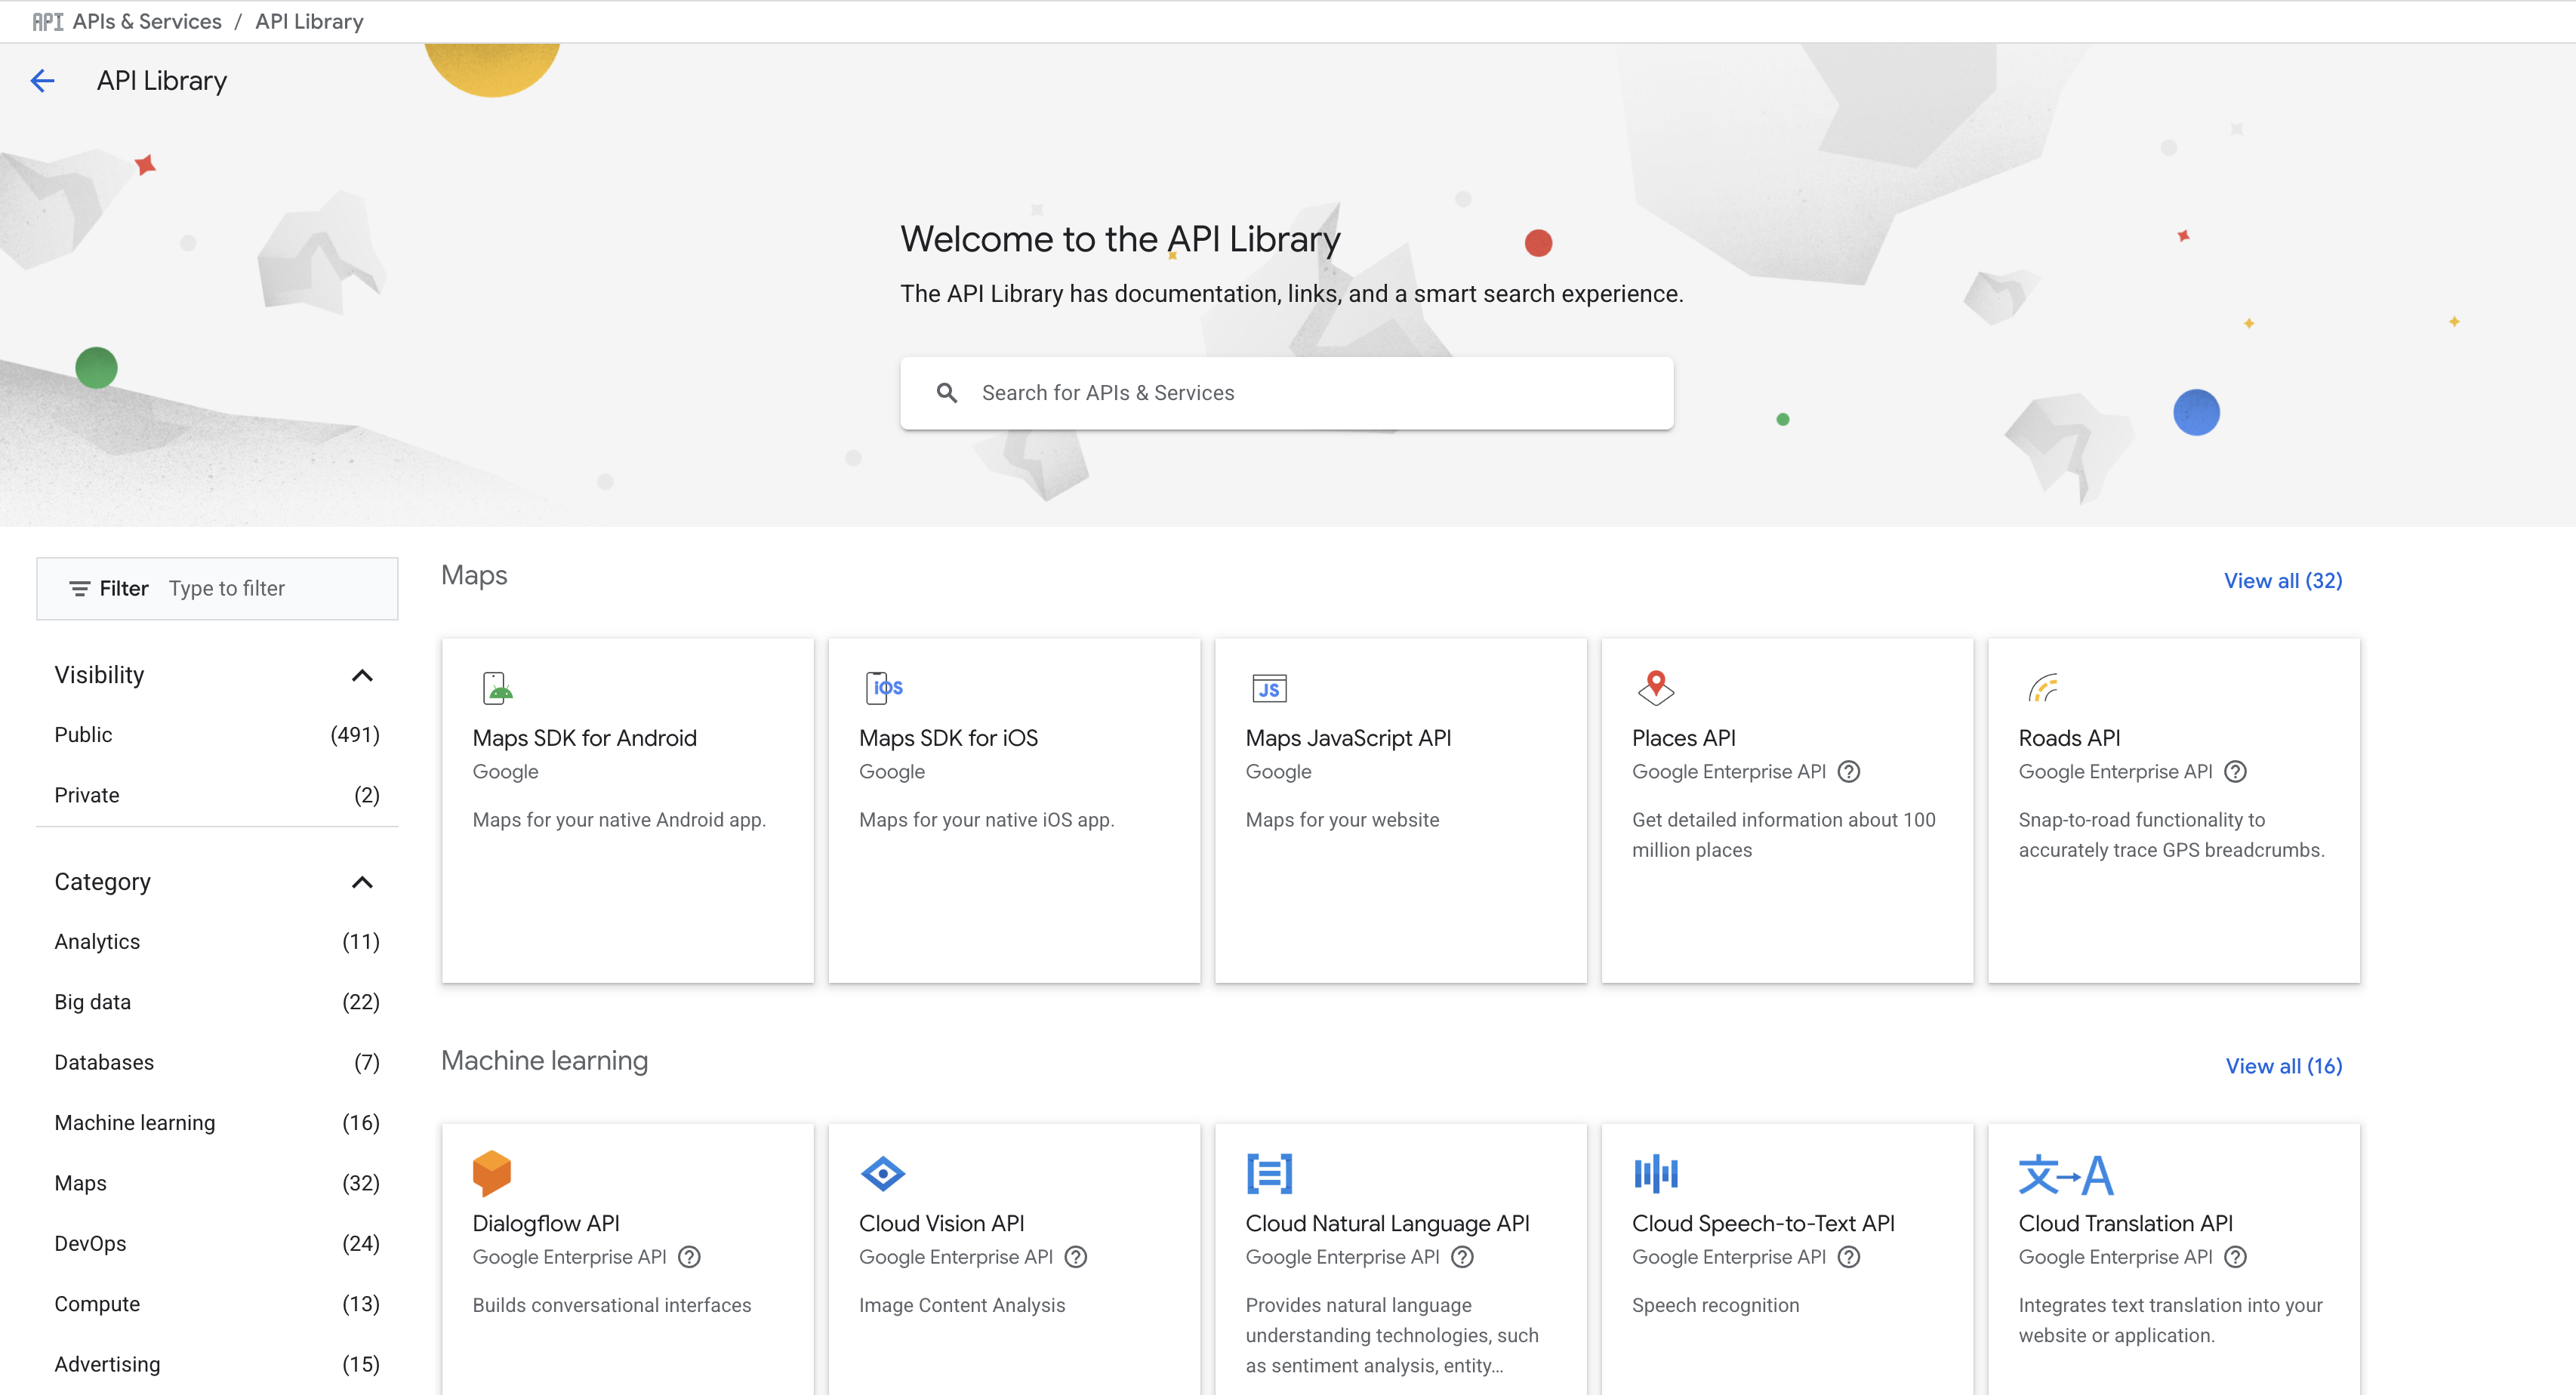
Task: Select the Compute category
Action: pos(217,1304)
